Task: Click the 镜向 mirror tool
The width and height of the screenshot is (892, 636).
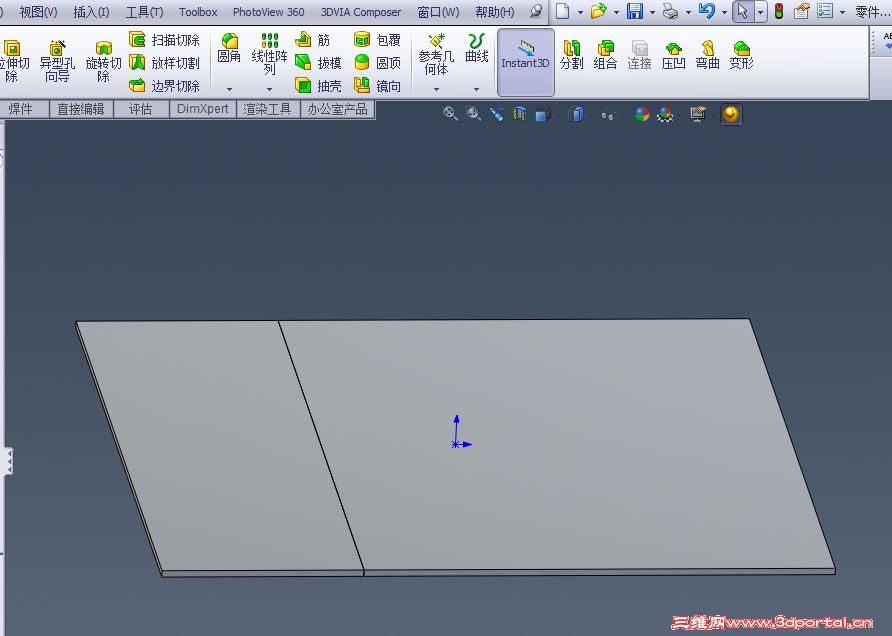Action: click(x=377, y=86)
